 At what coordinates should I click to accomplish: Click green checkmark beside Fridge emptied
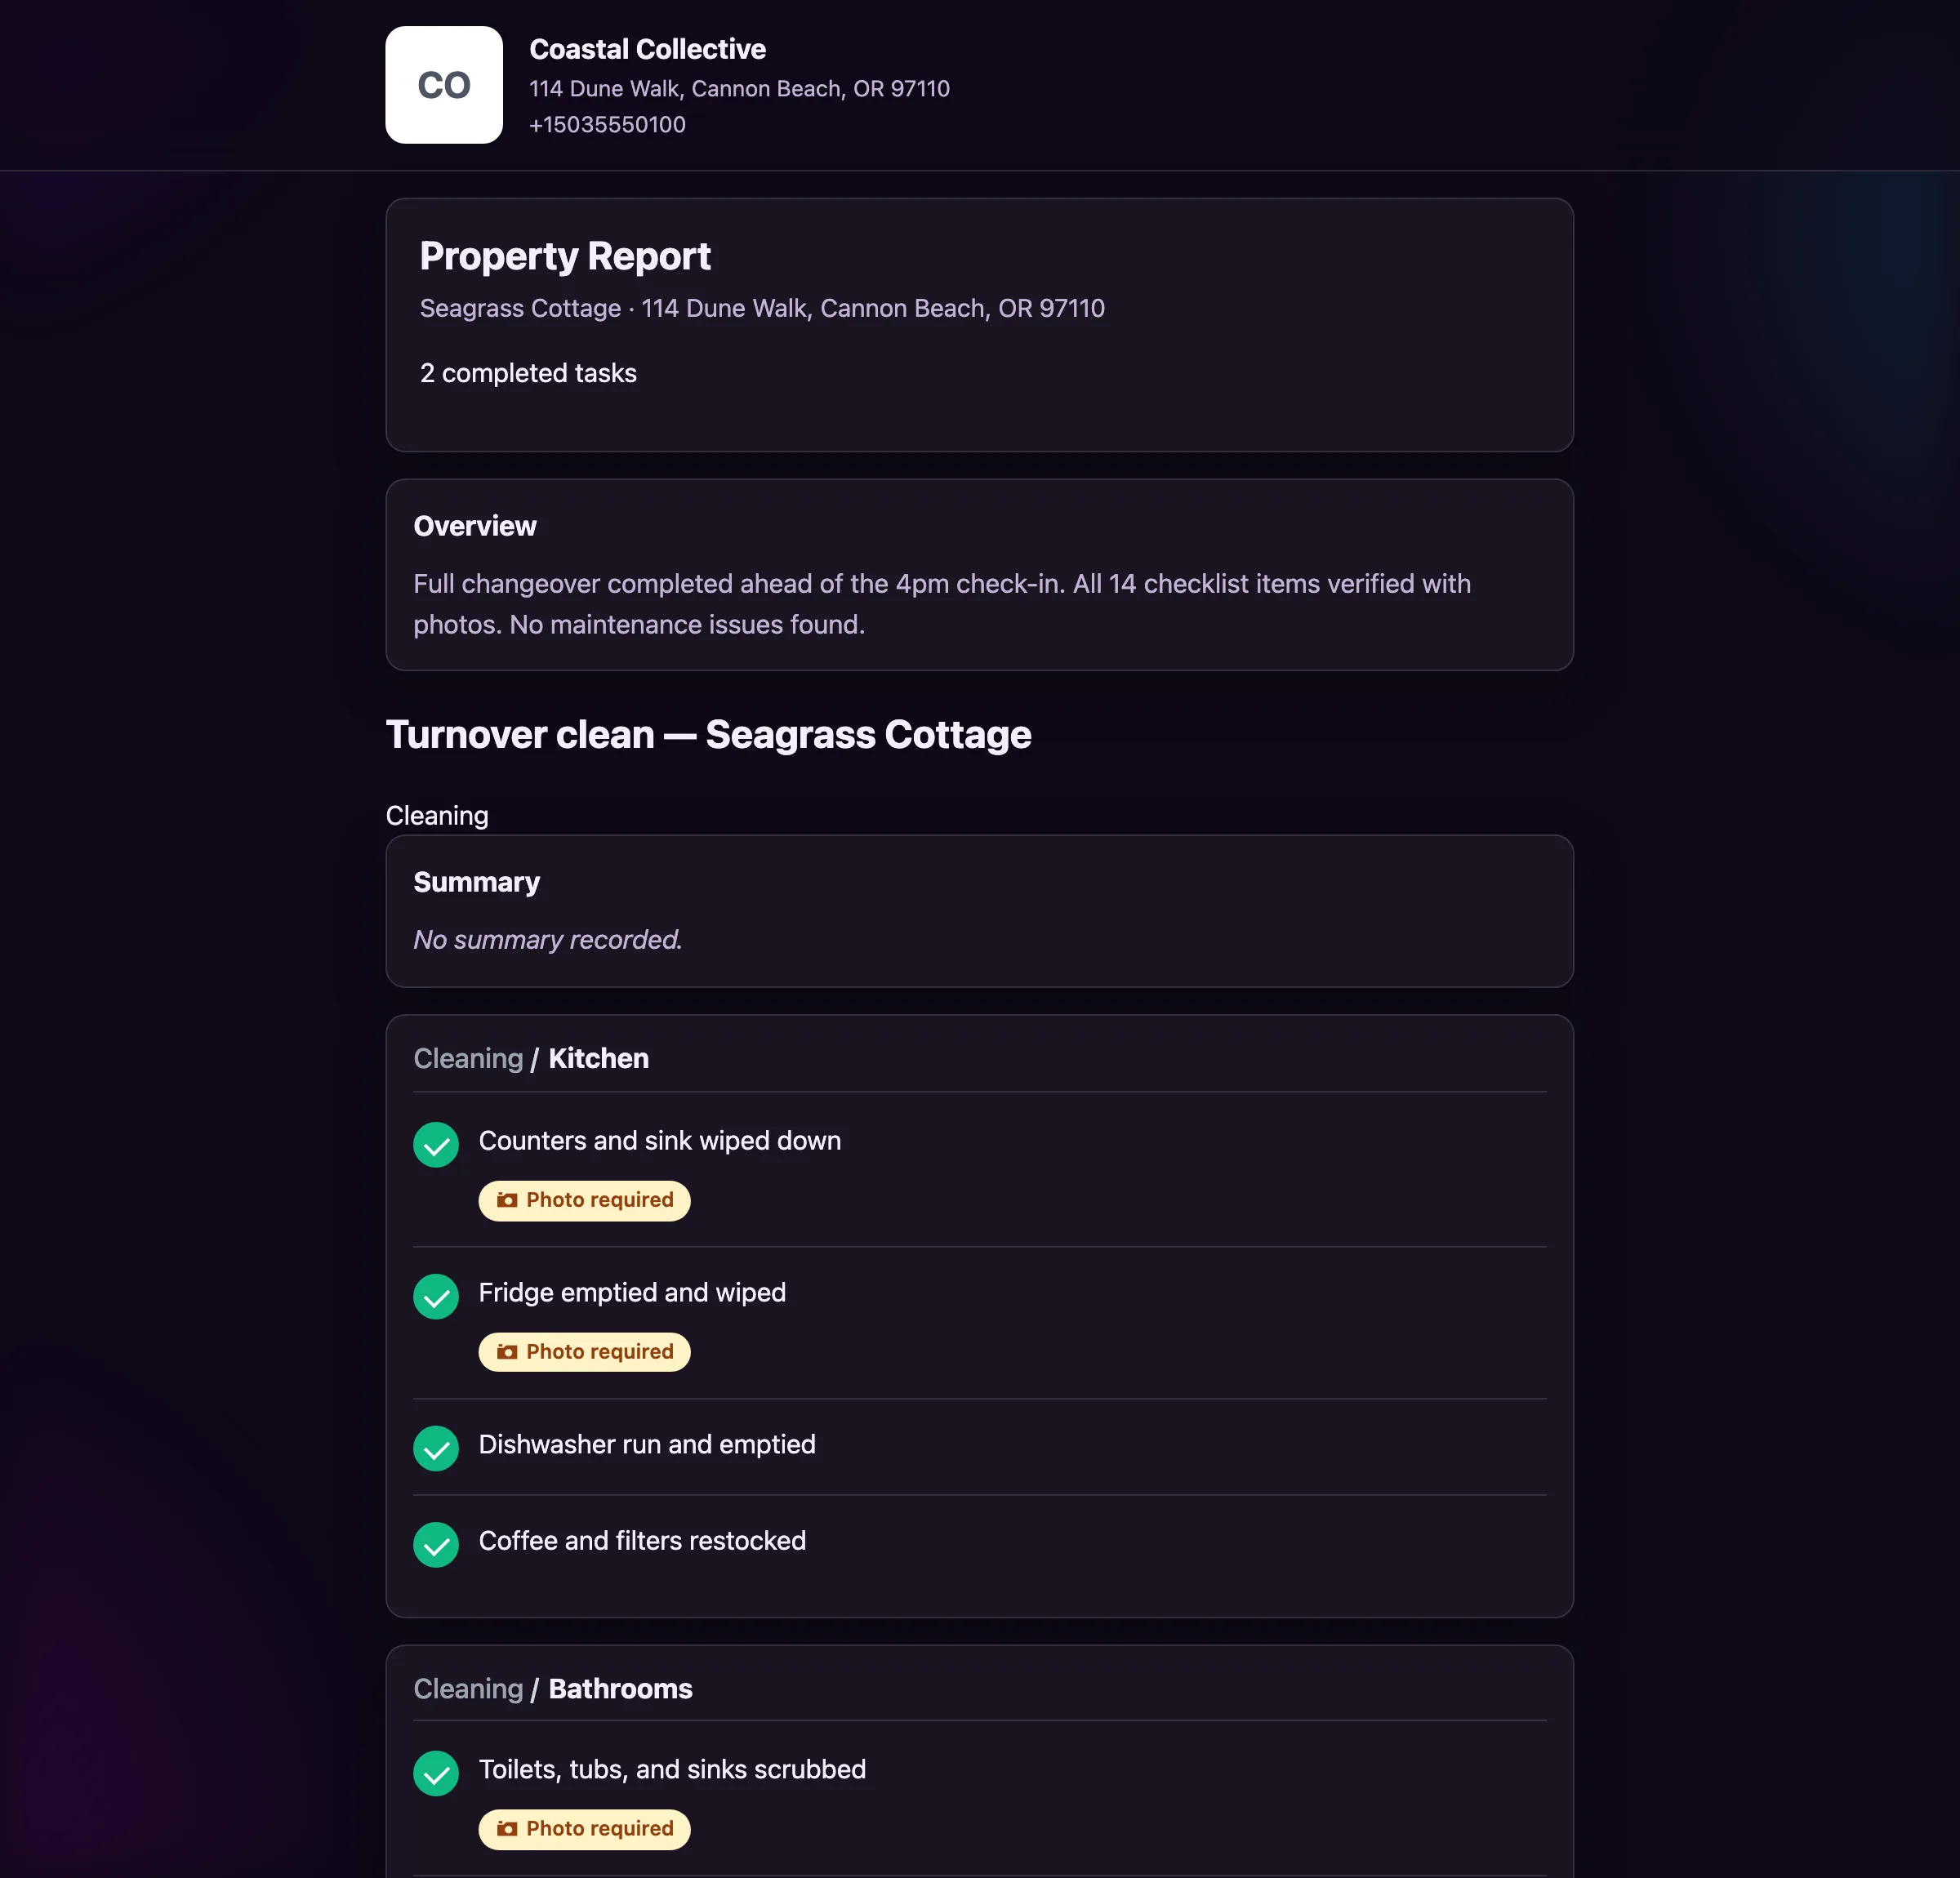click(x=436, y=1297)
